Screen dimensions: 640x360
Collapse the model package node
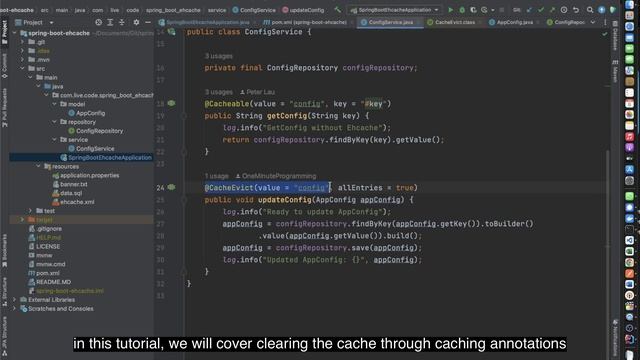click(54, 104)
